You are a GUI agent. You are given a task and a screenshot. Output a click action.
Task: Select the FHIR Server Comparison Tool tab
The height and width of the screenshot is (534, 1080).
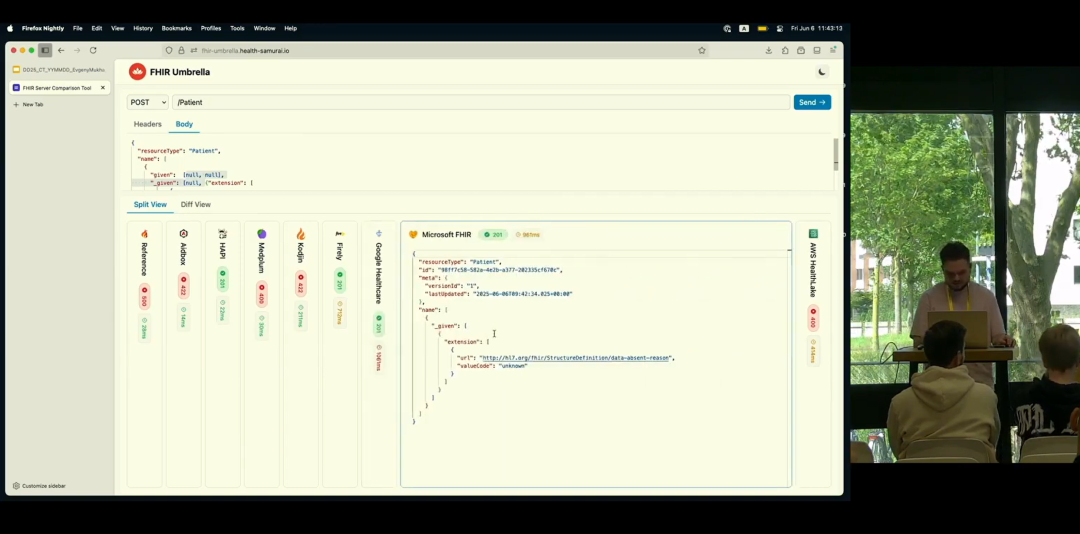point(59,88)
